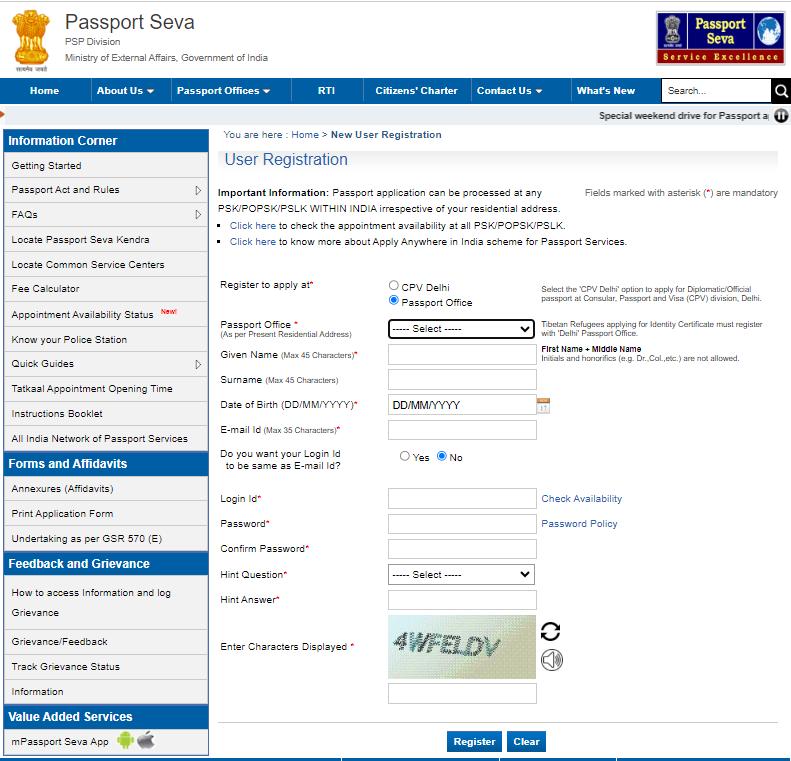Open the Citizens' Charter menu item

pyautogui.click(x=416, y=91)
